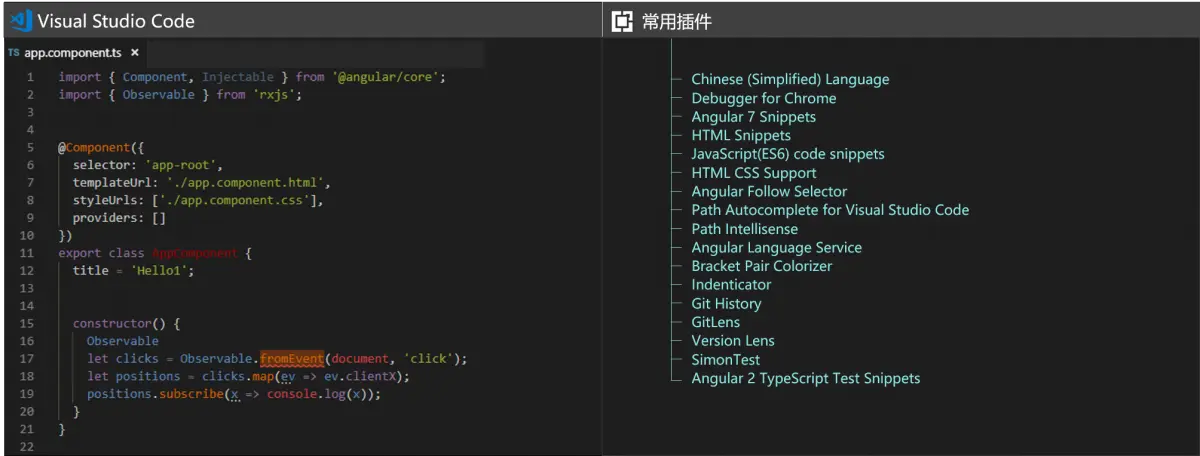This screenshot has width=1200, height=456.
Task: Select Angular 2 TypeScript Test Snippets entry
Action: [x=806, y=378]
